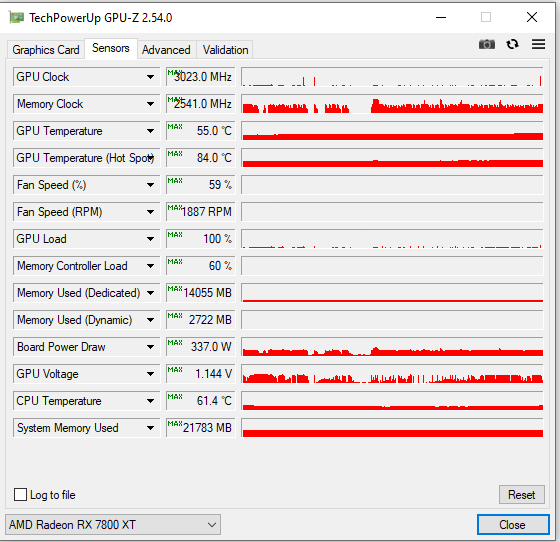Click the CPU Temperature history graph
This screenshot has height=542, width=560.
[392, 401]
